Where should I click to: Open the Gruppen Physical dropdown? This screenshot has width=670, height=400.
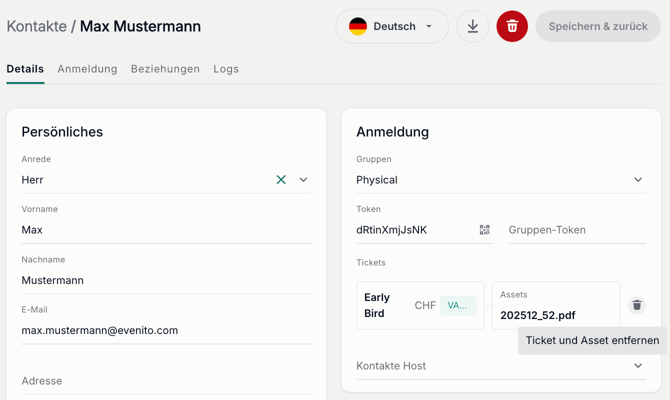click(x=501, y=180)
